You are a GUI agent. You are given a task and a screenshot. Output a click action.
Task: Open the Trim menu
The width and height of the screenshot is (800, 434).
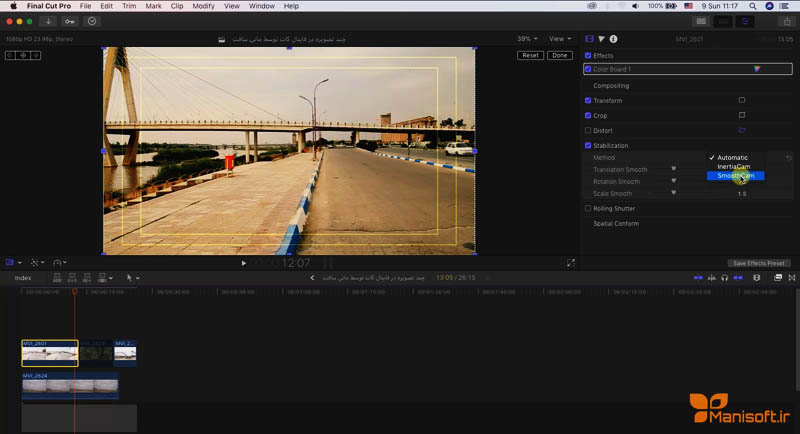[129, 6]
